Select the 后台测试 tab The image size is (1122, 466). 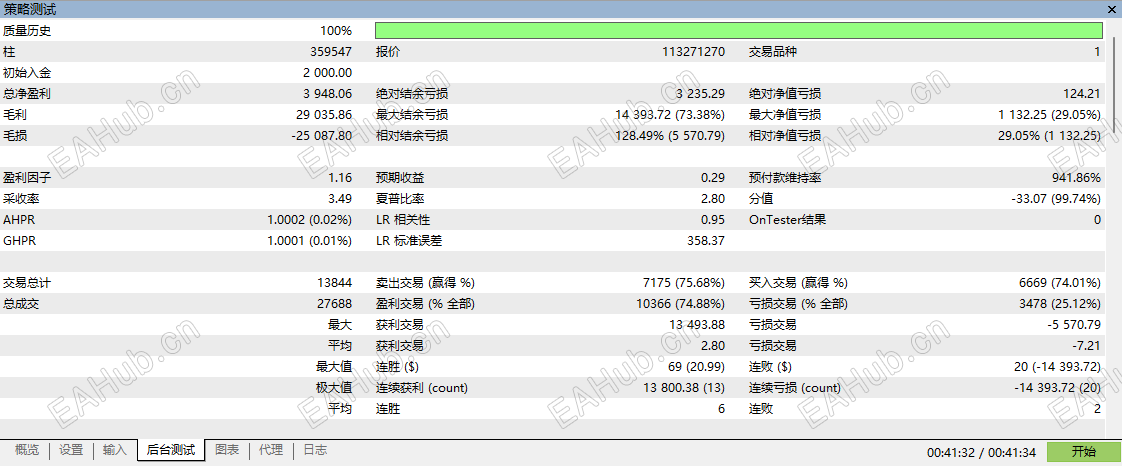pyautogui.click(x=170, y=450)
